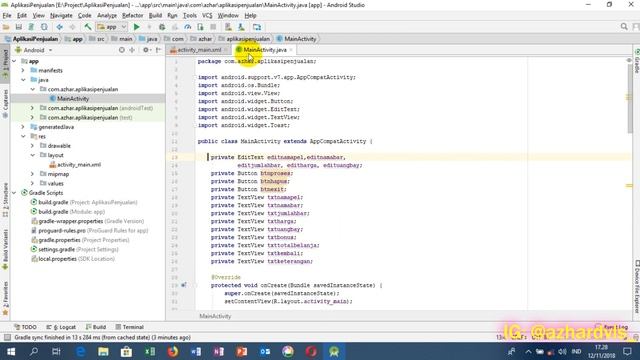Click the collapse all icon in project panel
Image resolution: width=640 pixels, height=360 pixels.
click(132, 50)
